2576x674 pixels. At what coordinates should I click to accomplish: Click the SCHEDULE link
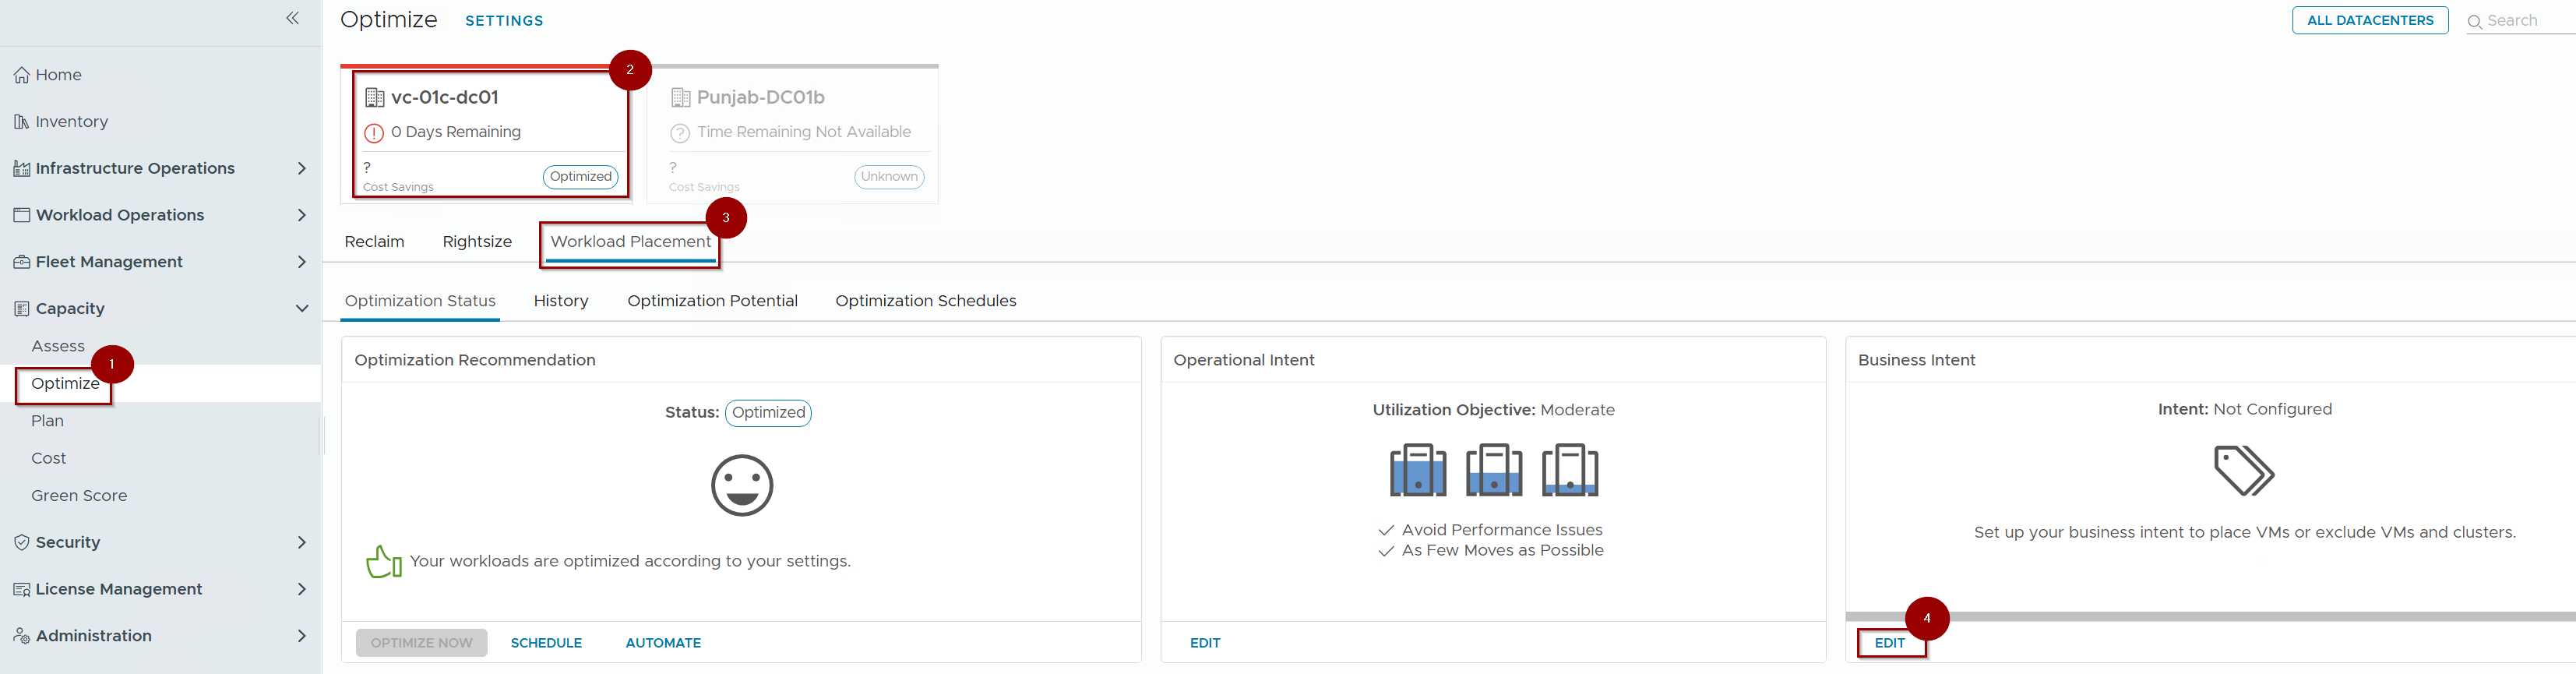[546, 643]
